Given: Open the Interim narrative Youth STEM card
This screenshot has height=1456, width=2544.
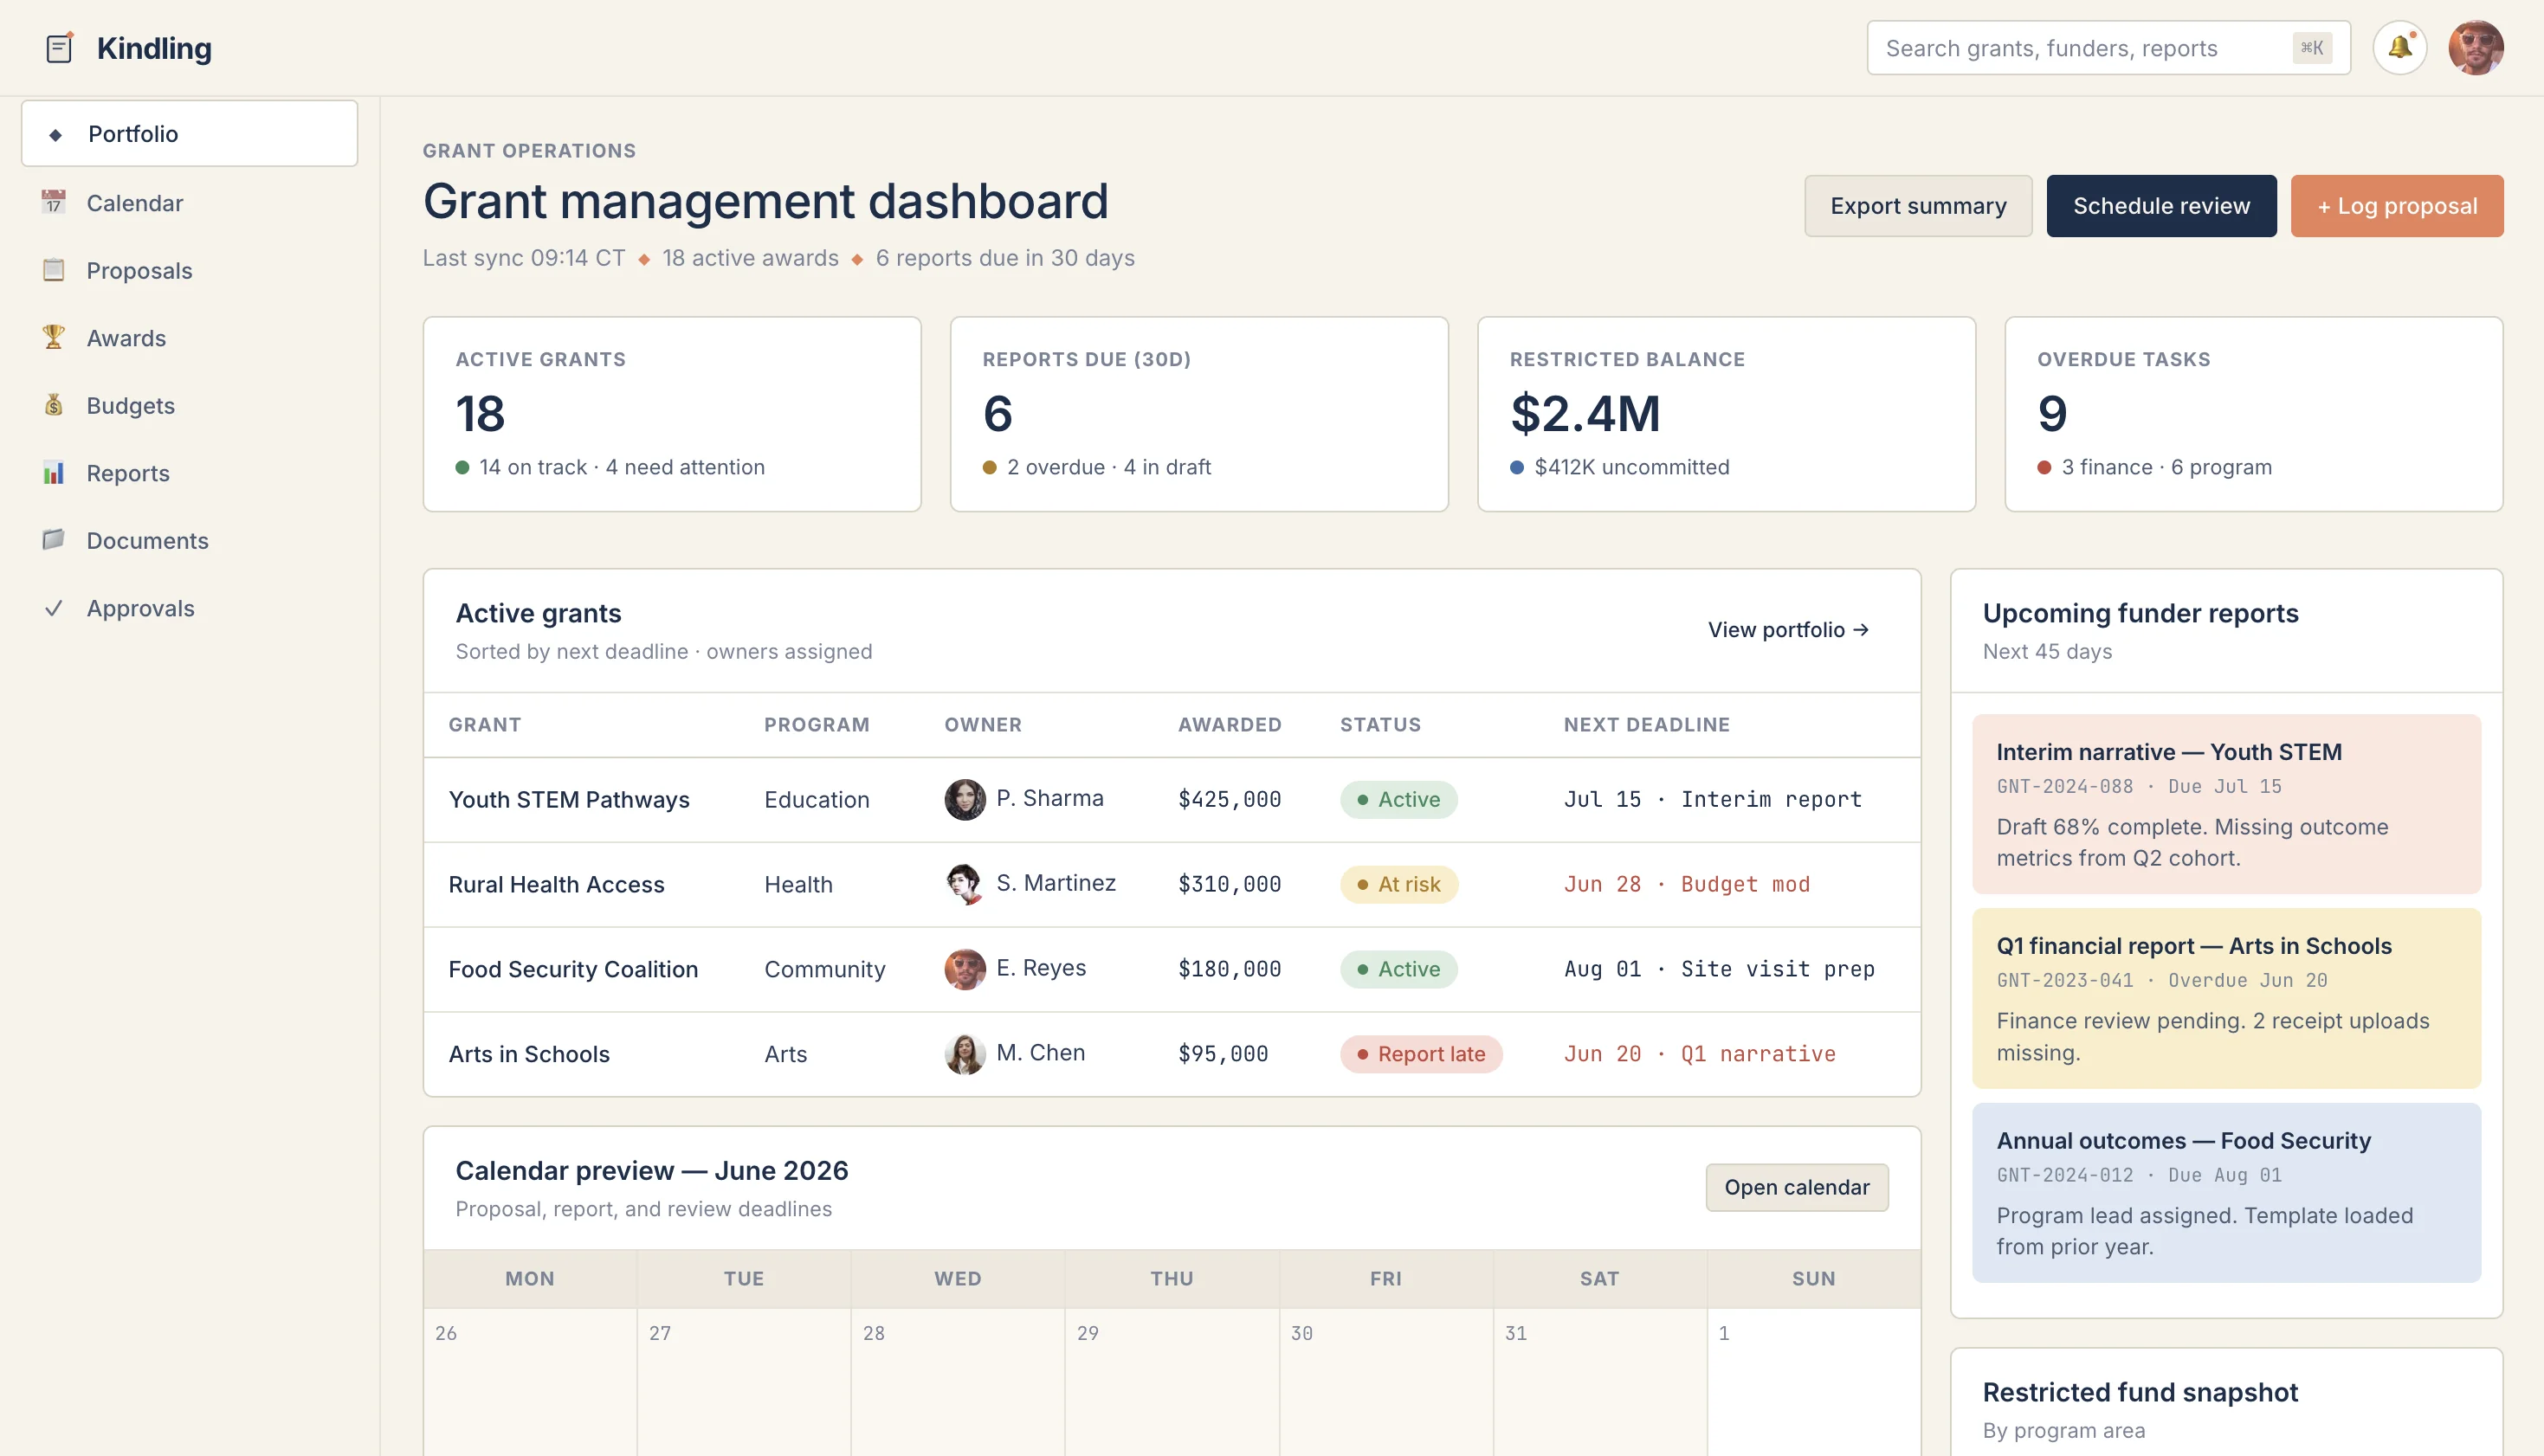Looking at the screenshot, I should point(2226,803).
